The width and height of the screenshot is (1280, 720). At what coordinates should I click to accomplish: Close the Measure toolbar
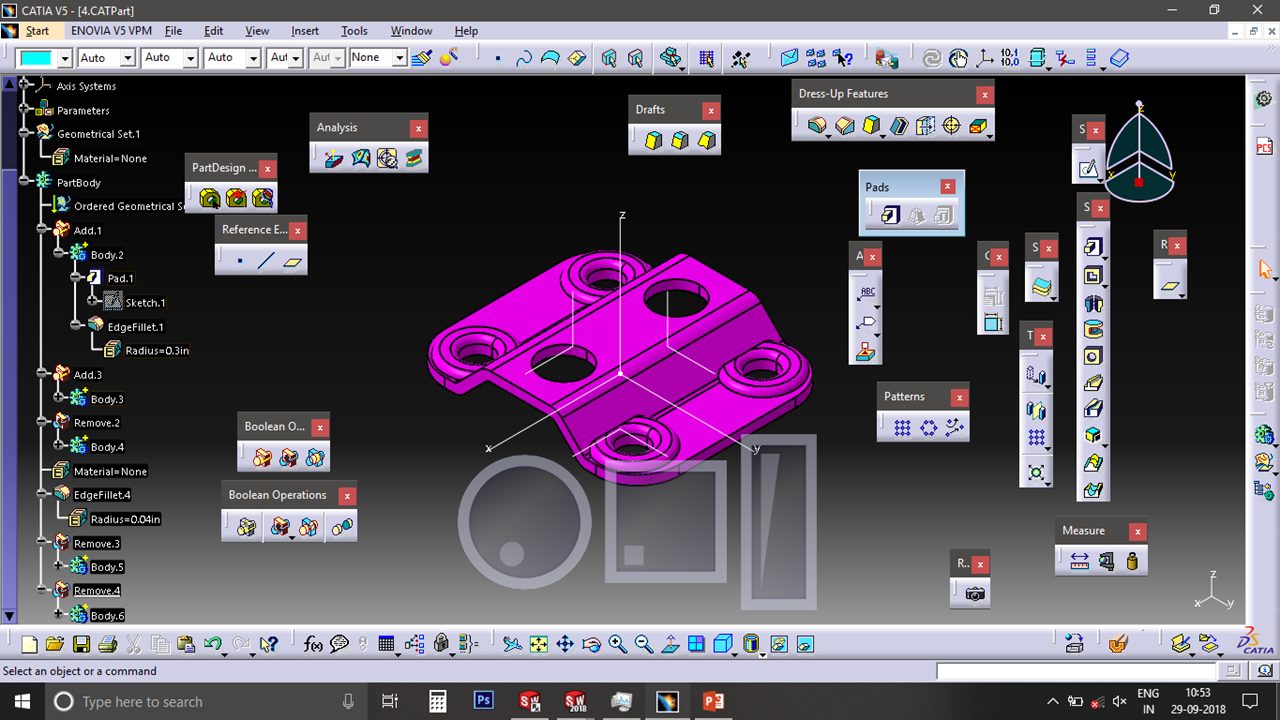pyautogui.click(x=1137, y=531)
